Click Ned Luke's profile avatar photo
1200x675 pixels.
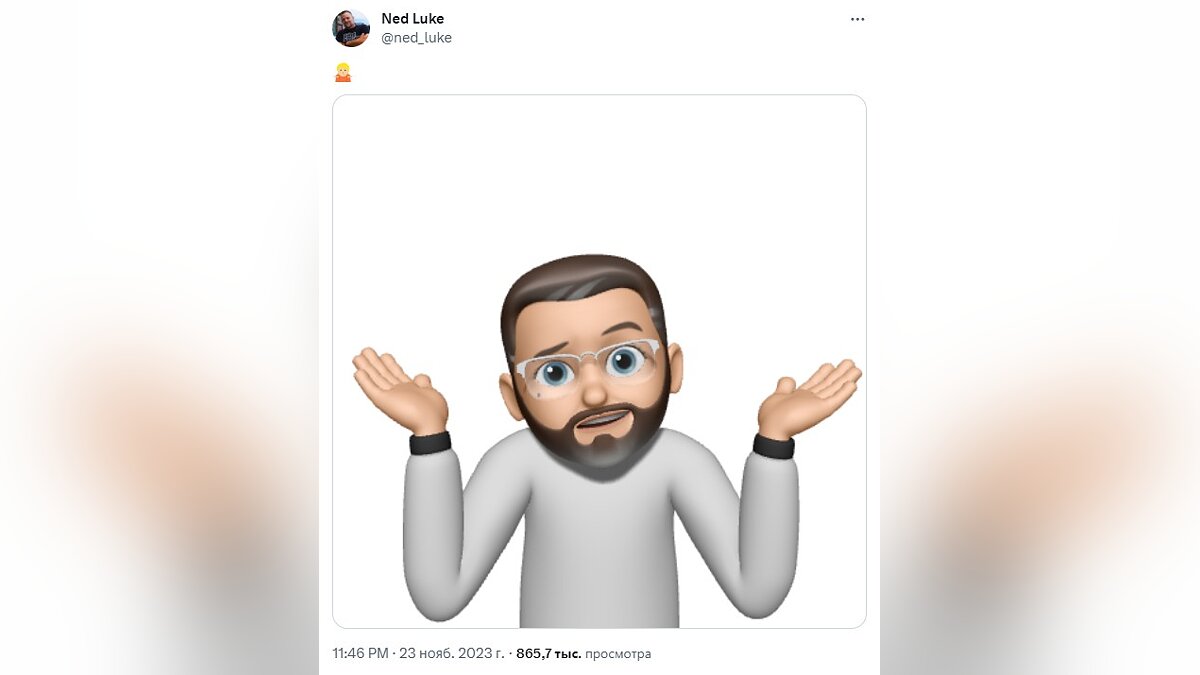coord(351,28)
